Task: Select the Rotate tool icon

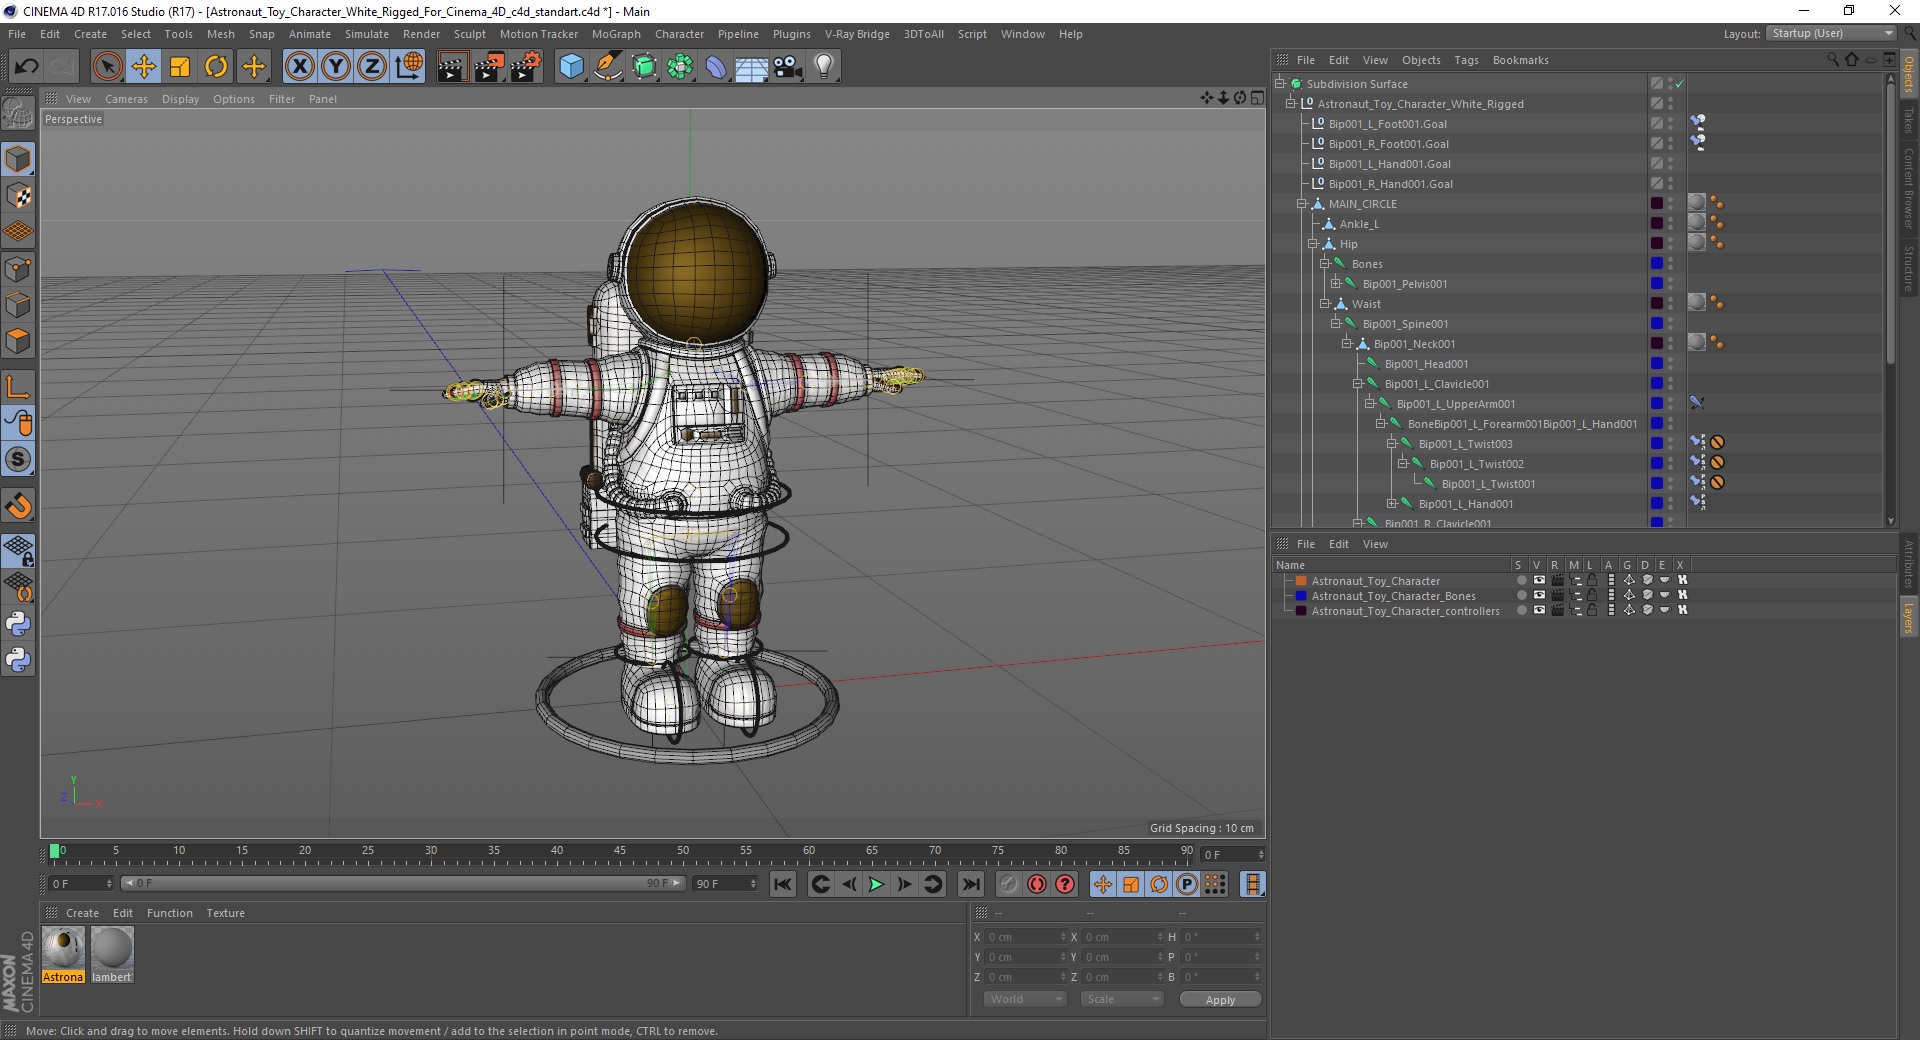Action: click(216, 67)
